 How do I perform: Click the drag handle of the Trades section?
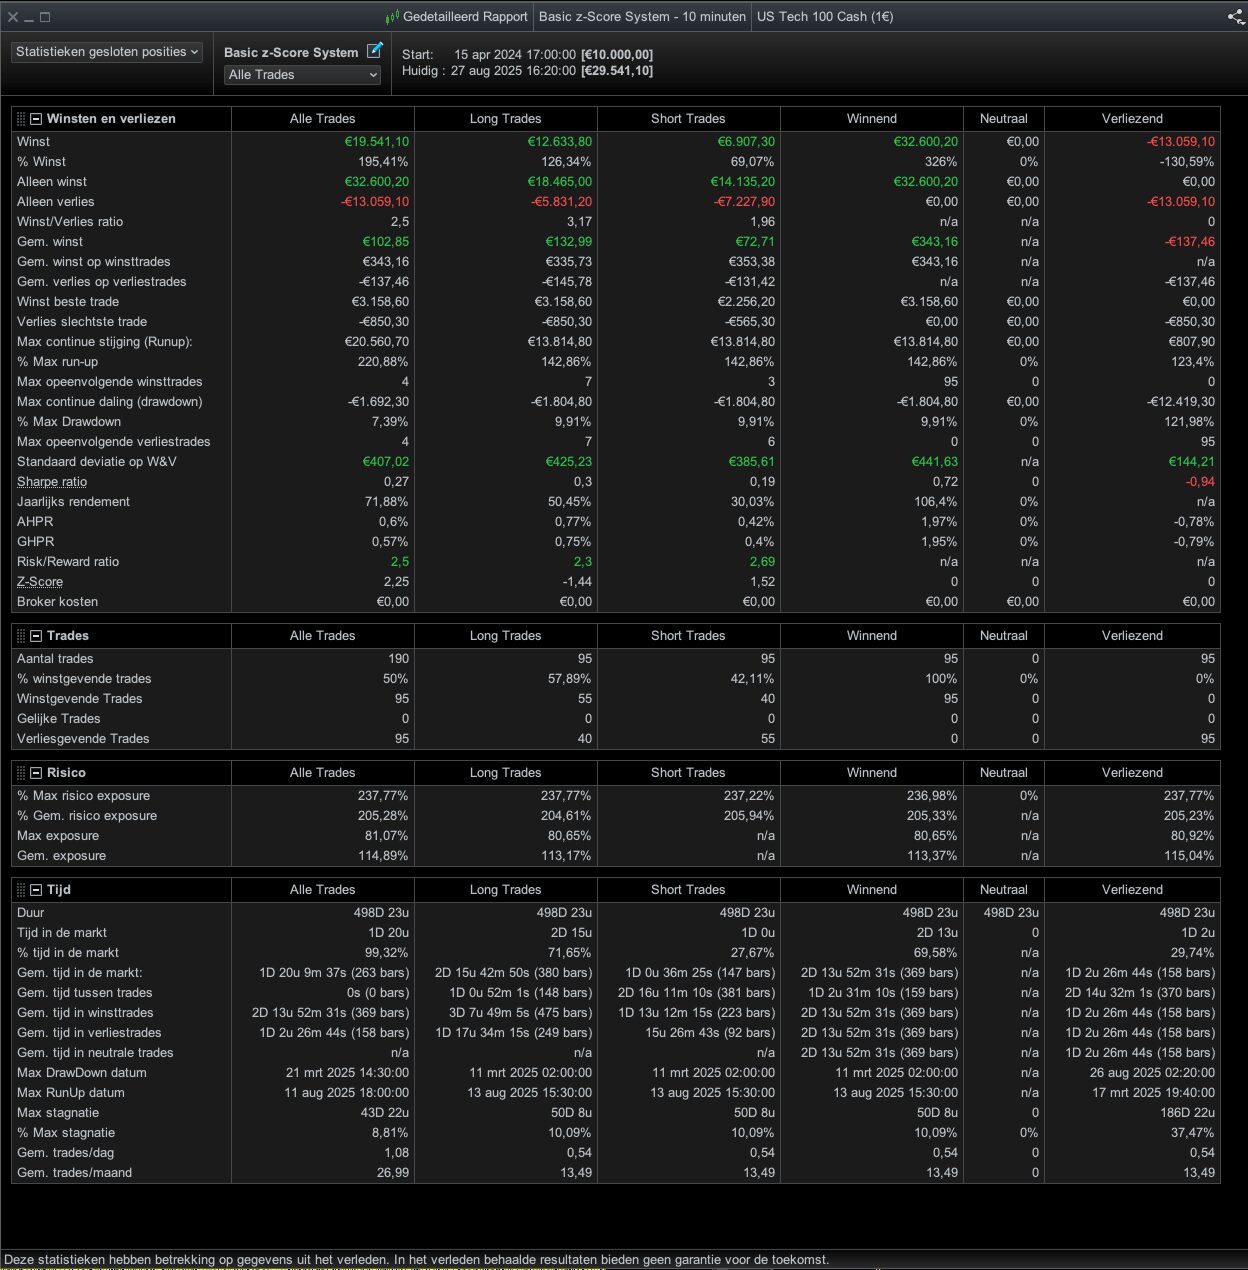(21, 635)
